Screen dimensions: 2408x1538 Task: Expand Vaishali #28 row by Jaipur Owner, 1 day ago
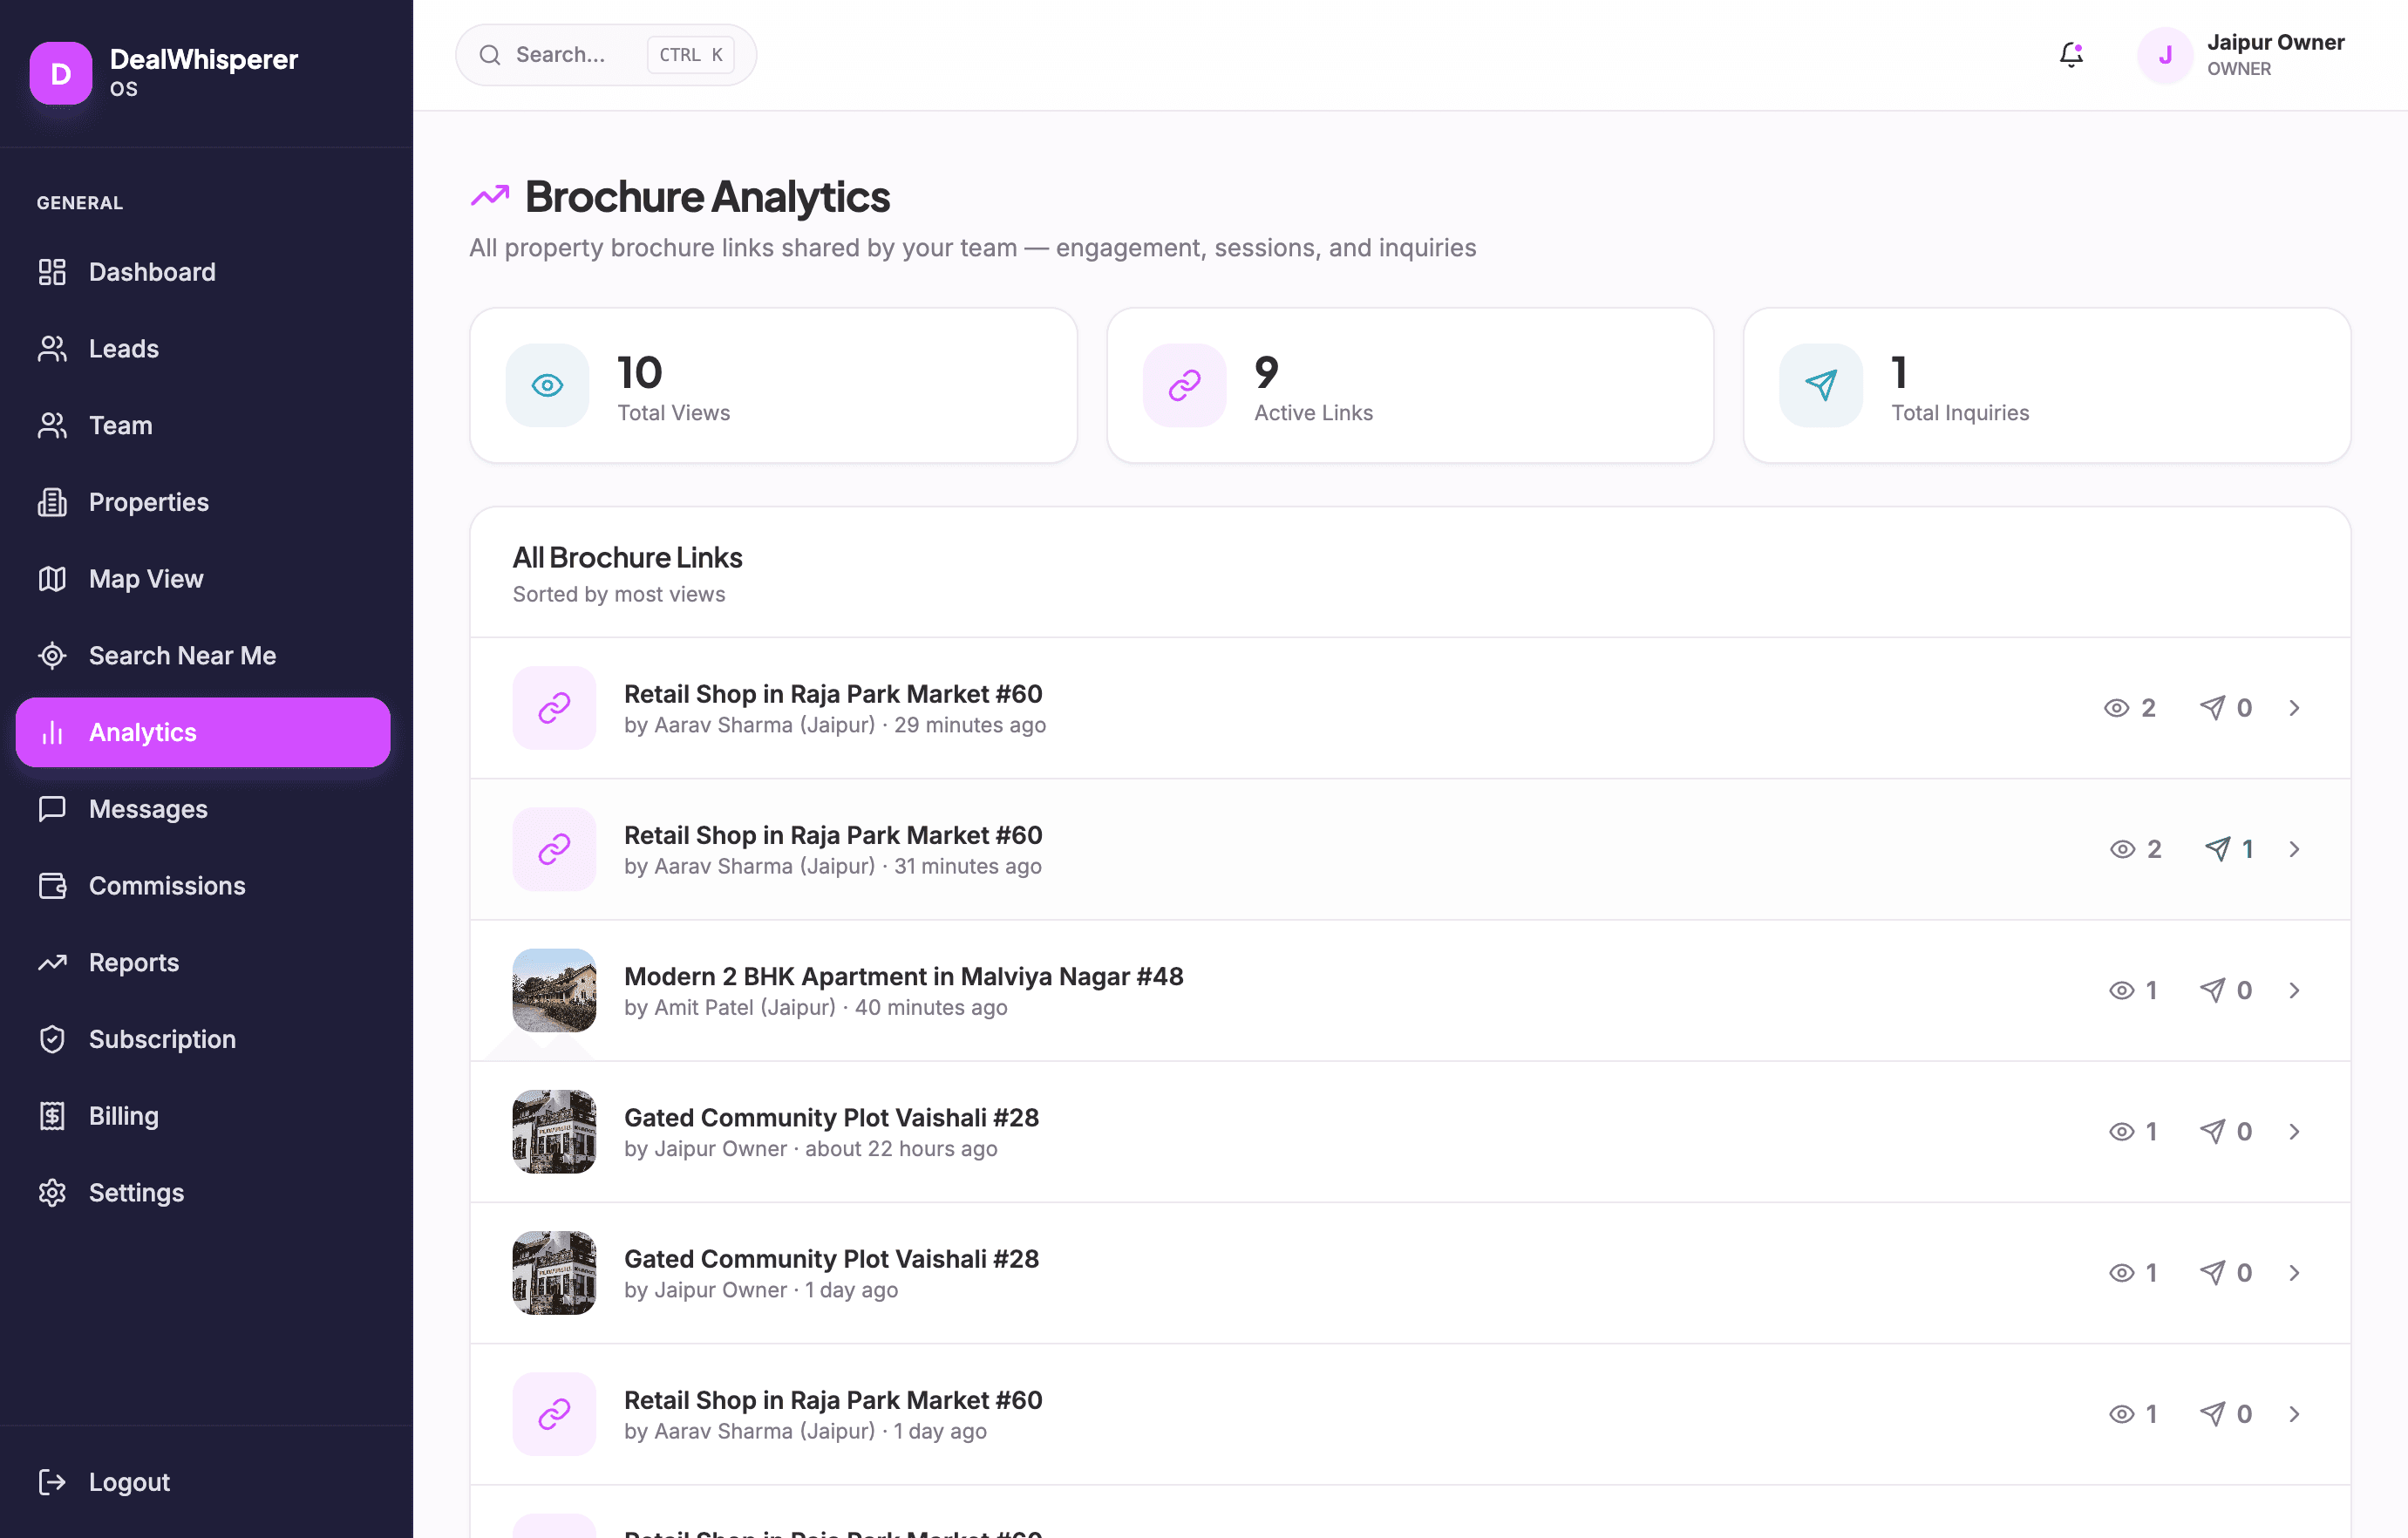[2294, 1273]
